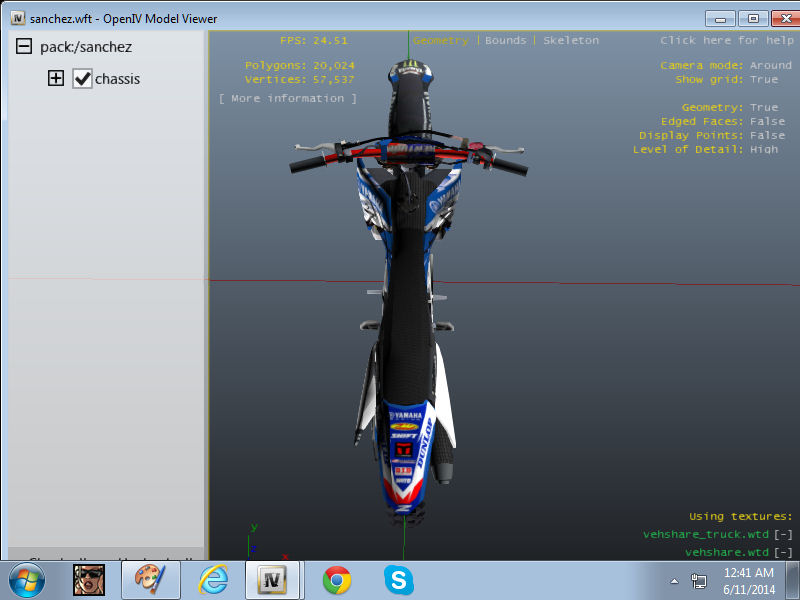Click the network tray icon
800x600 pixels.
[x=699, y=581]
